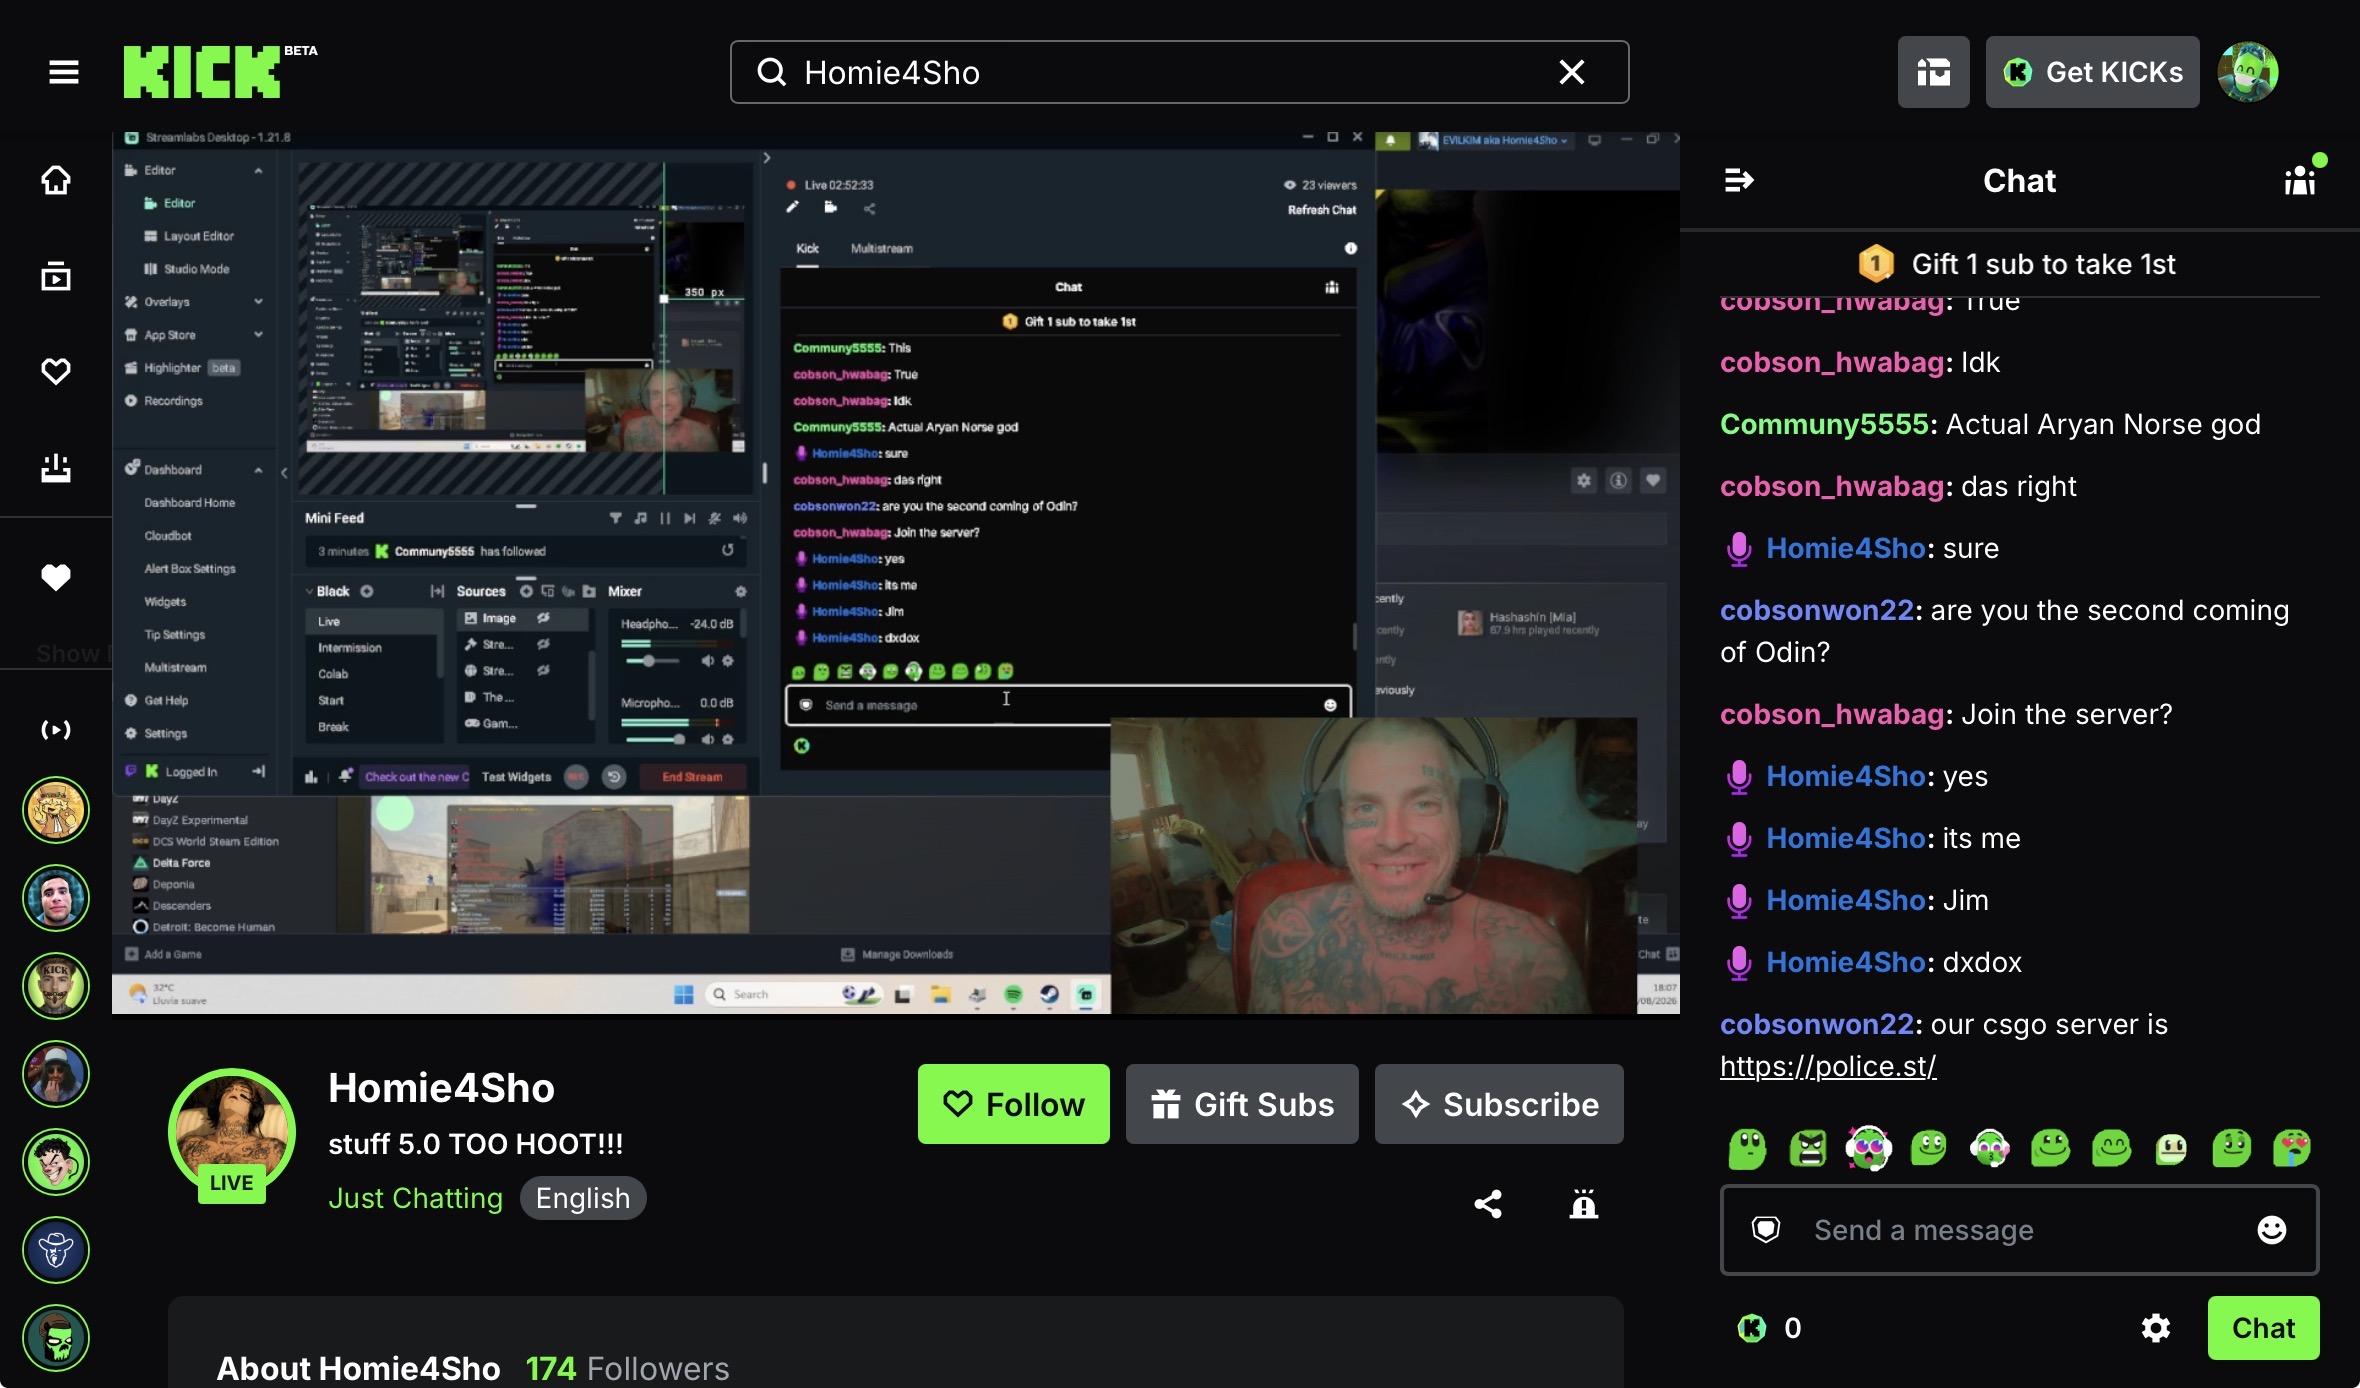The height and width of the screenshot is (1388, 2360).
Task: Click the green KICK logo
Action: tap(202, 72)
